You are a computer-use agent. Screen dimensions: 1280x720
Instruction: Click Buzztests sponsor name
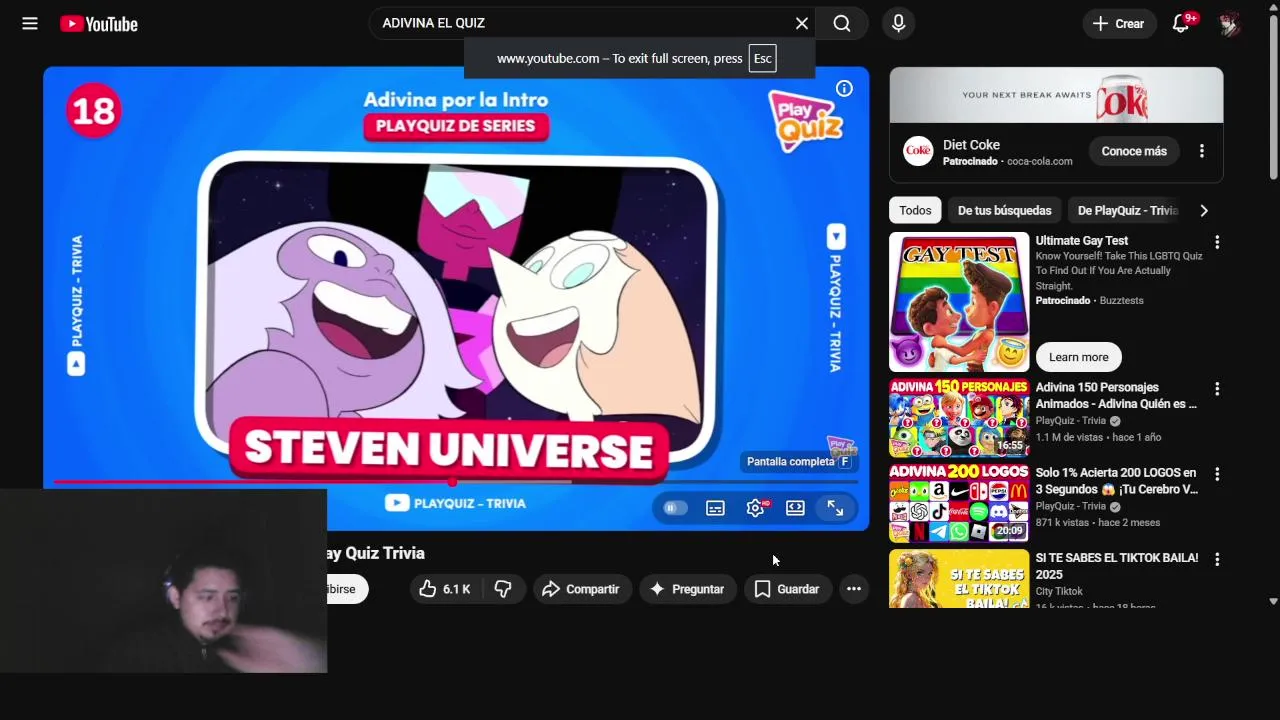(1121, 301)
